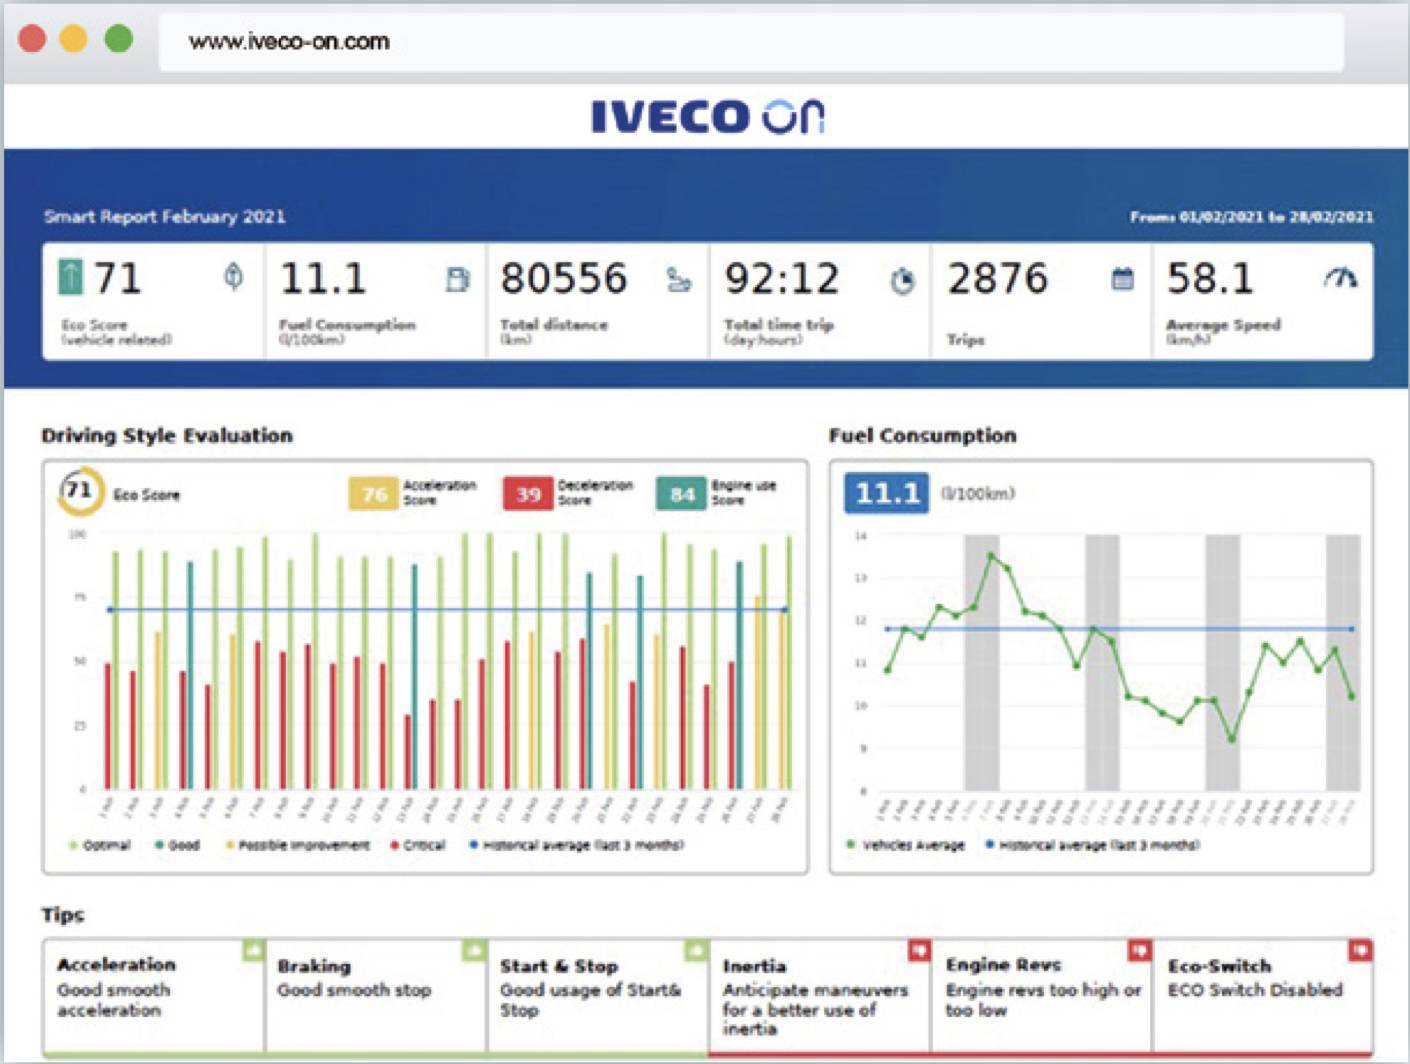Open the Start & Stop tip card
1410x1064 pixels.
[598, 996]
